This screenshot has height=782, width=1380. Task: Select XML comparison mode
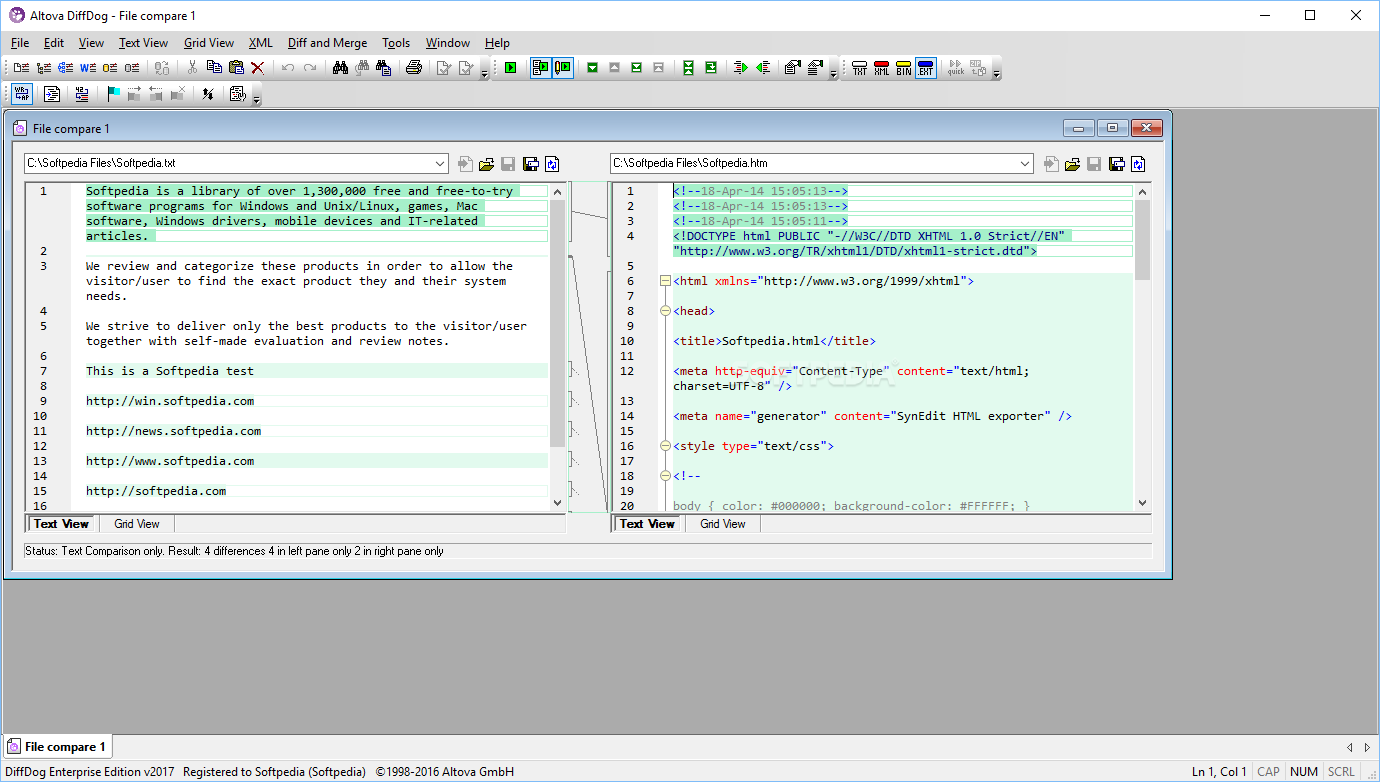pos(882,68)
